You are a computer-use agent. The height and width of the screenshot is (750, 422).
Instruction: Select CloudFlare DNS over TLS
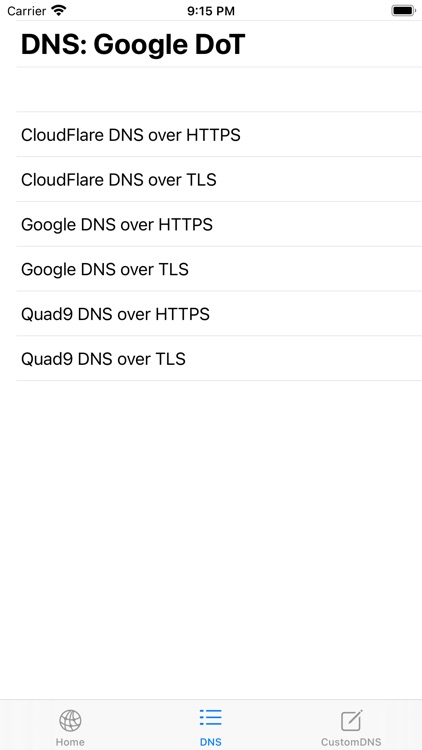tap(219, 179)
